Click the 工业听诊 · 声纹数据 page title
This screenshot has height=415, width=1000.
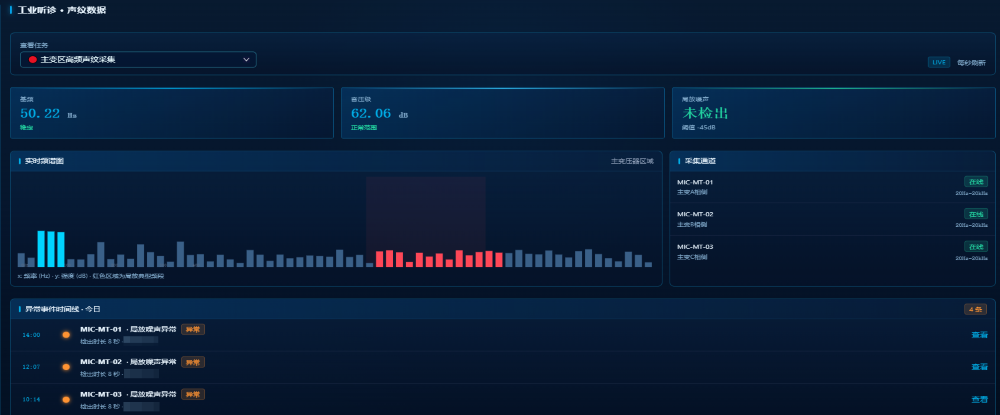tap(62, 10)
